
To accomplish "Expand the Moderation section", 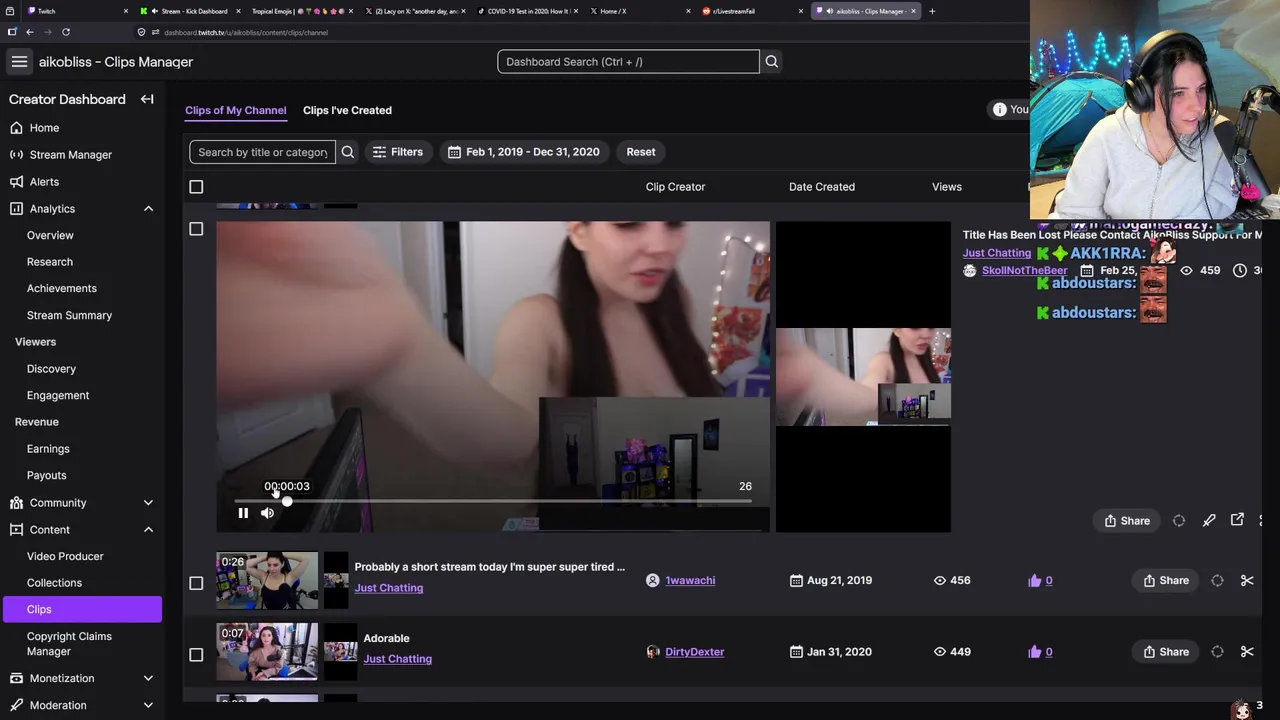I will [x=148, y=705].
